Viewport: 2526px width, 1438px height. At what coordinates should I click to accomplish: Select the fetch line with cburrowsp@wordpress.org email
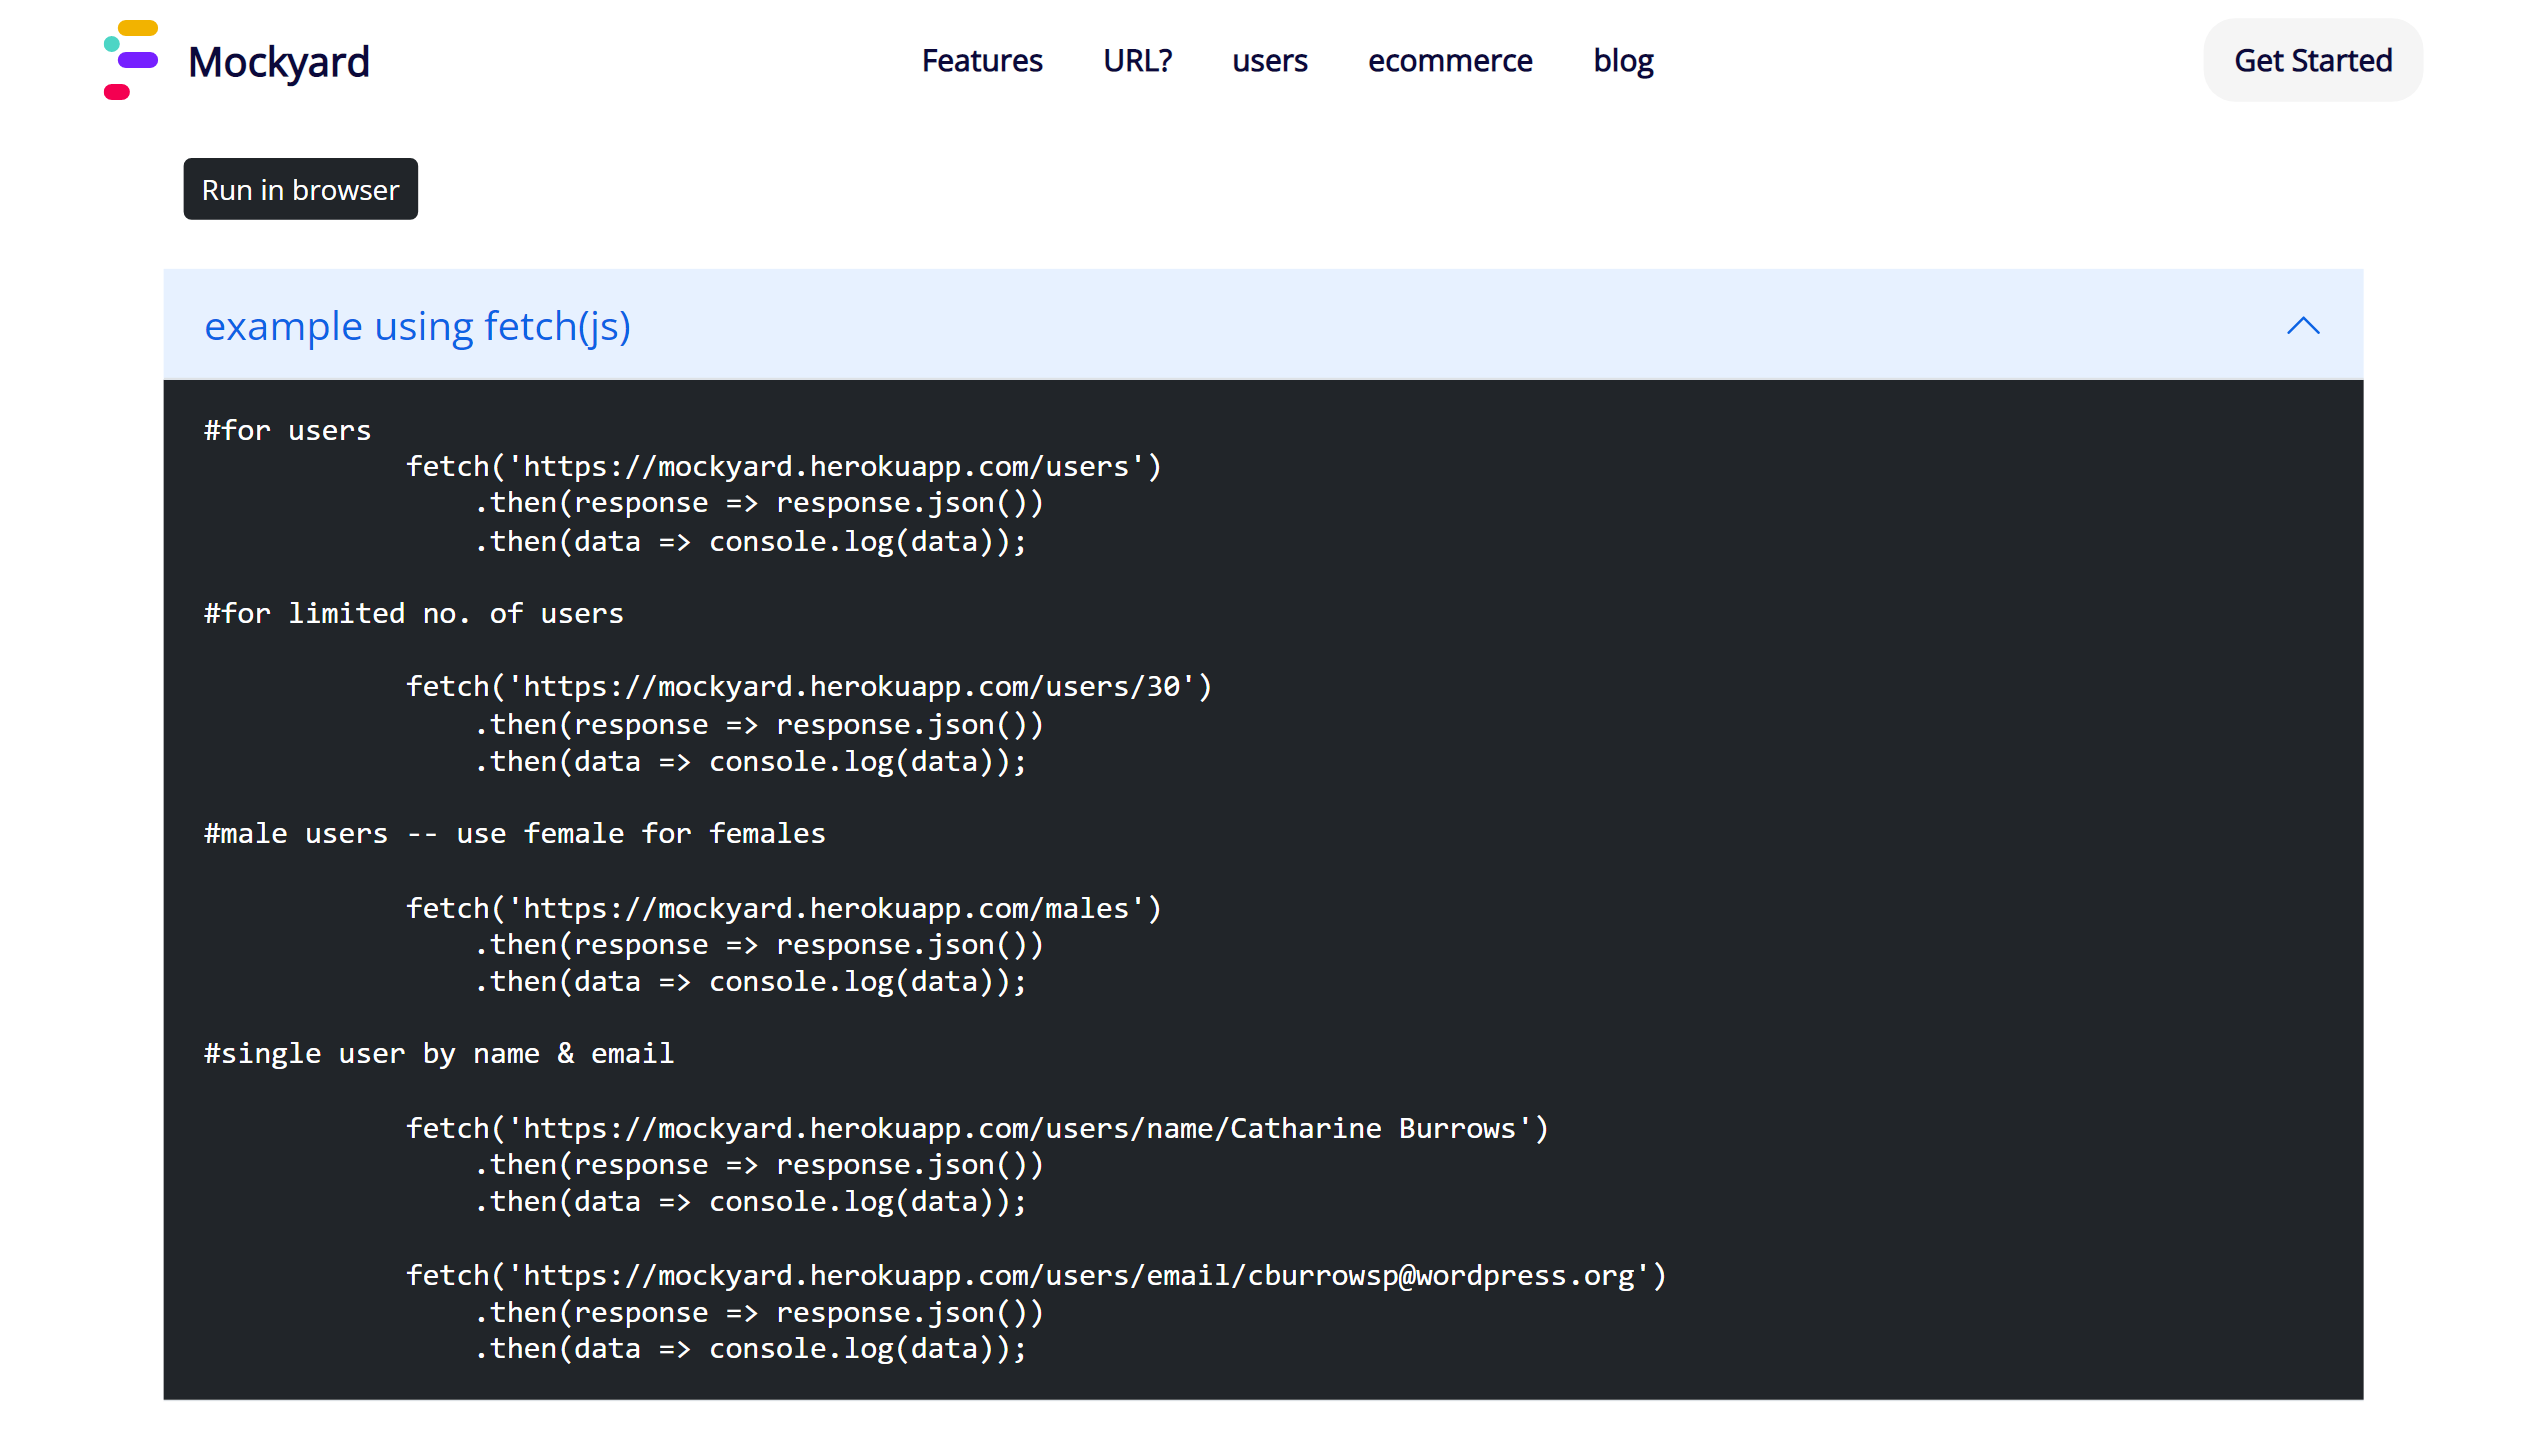point(1036,1275)
